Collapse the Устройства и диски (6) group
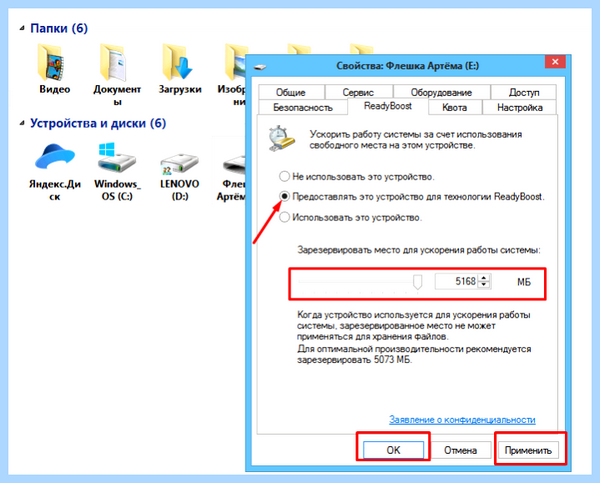Image resolution: width=600 pixels, height=483 pixels. (x=23, y=123)
